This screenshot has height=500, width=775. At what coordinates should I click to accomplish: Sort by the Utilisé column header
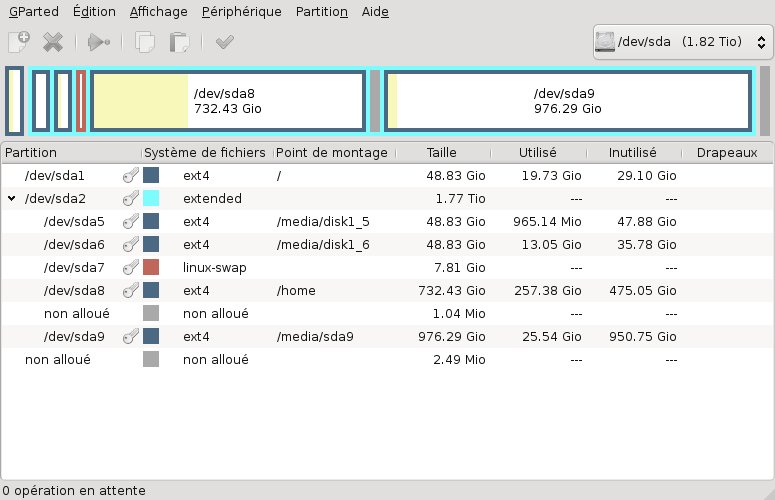coord(539,153)
